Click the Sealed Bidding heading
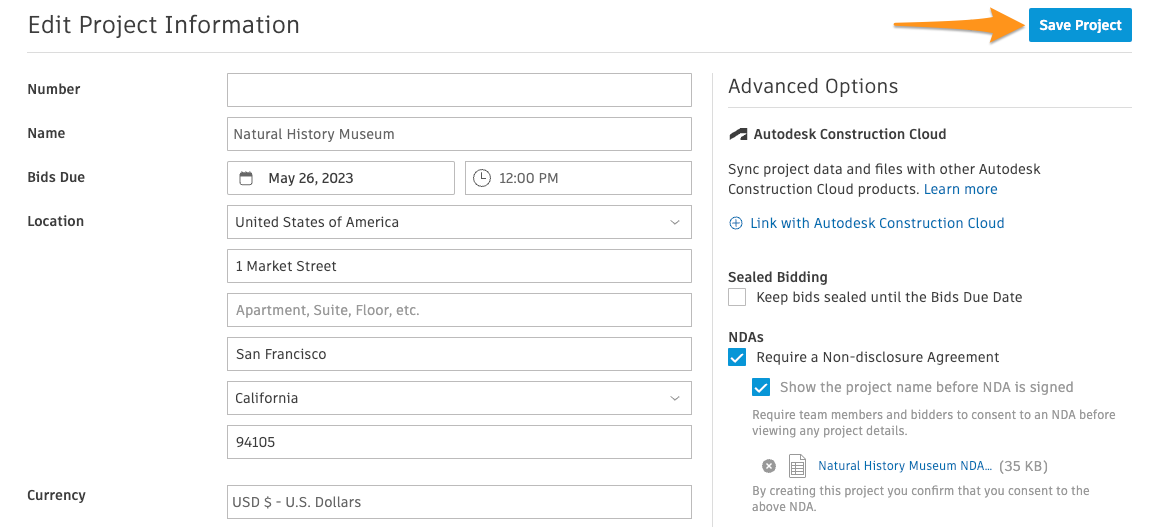Screen dimensions: 1163x527 click(778, 277)
